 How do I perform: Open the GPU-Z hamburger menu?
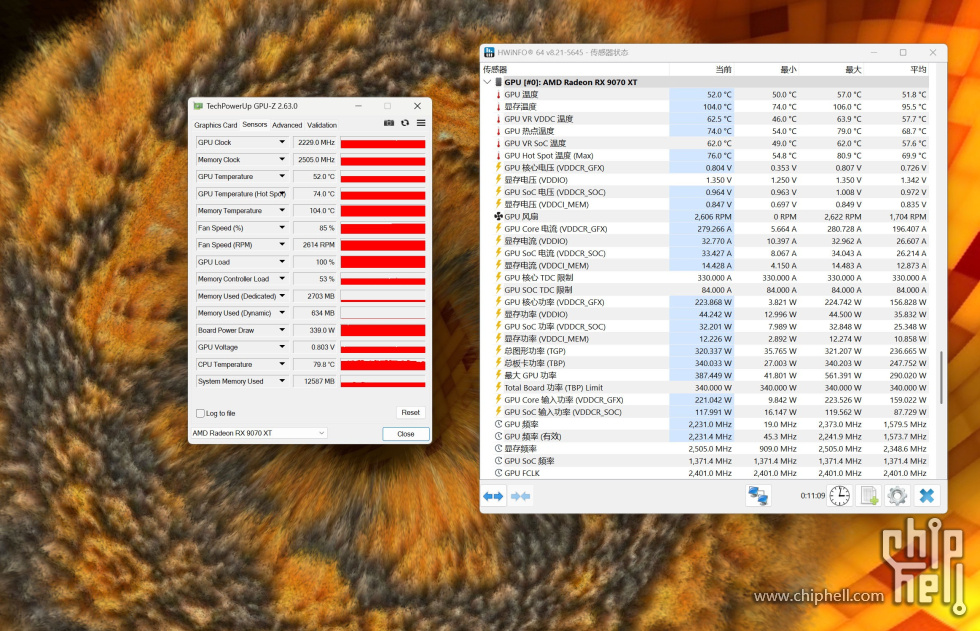(421, 123)
